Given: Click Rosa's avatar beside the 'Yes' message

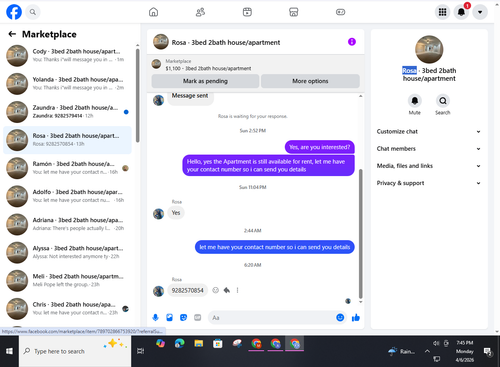Looking at the screenshot, I should 158,214.
